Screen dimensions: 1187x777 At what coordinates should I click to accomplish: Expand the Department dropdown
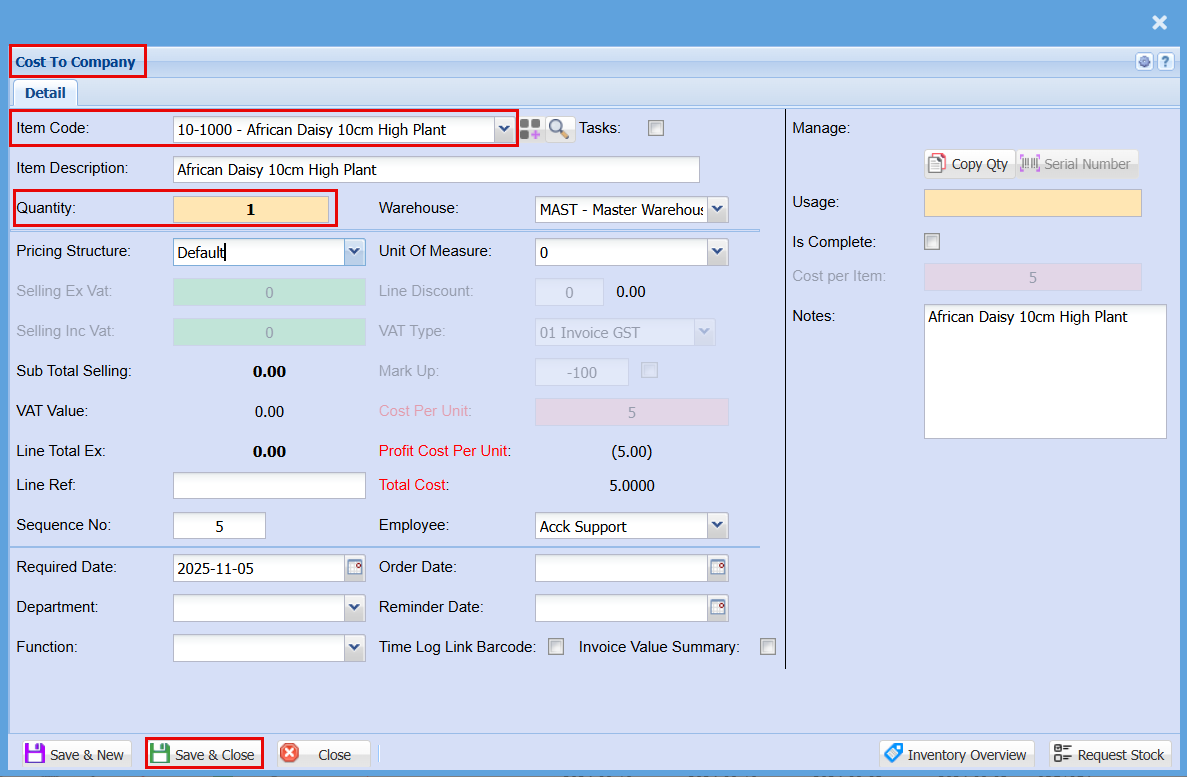click(x=354, y=608)
